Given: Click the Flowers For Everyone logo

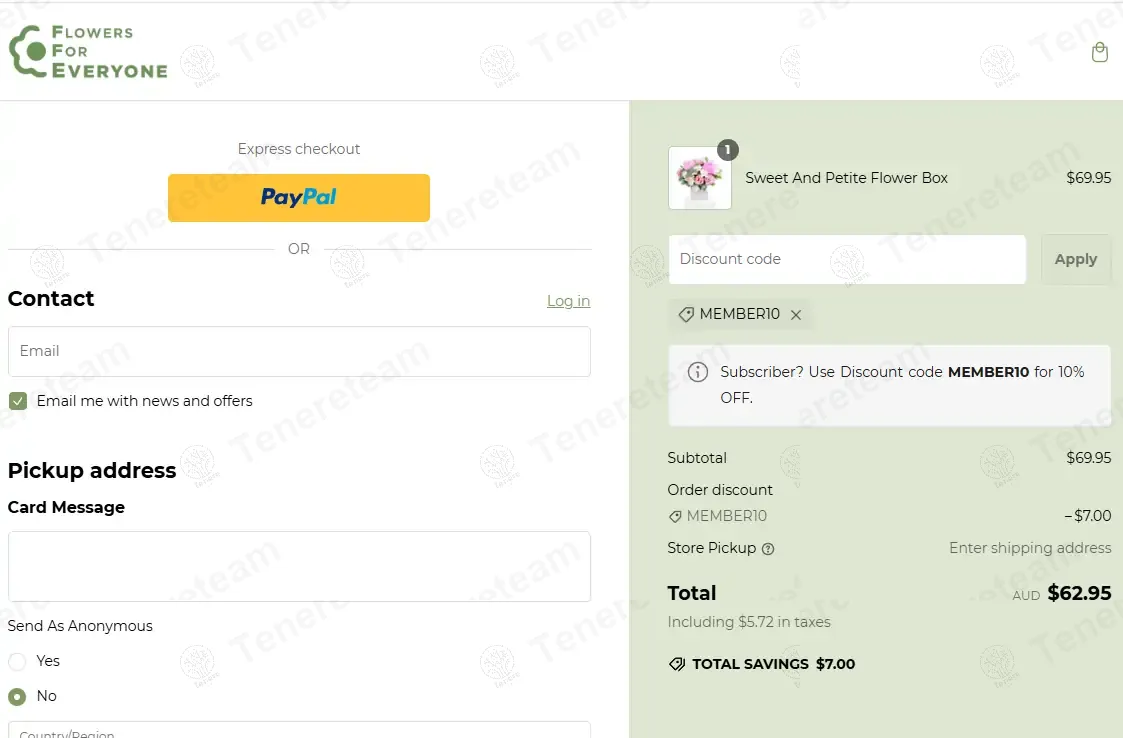Looking at the screenshot, I should 88,52.
